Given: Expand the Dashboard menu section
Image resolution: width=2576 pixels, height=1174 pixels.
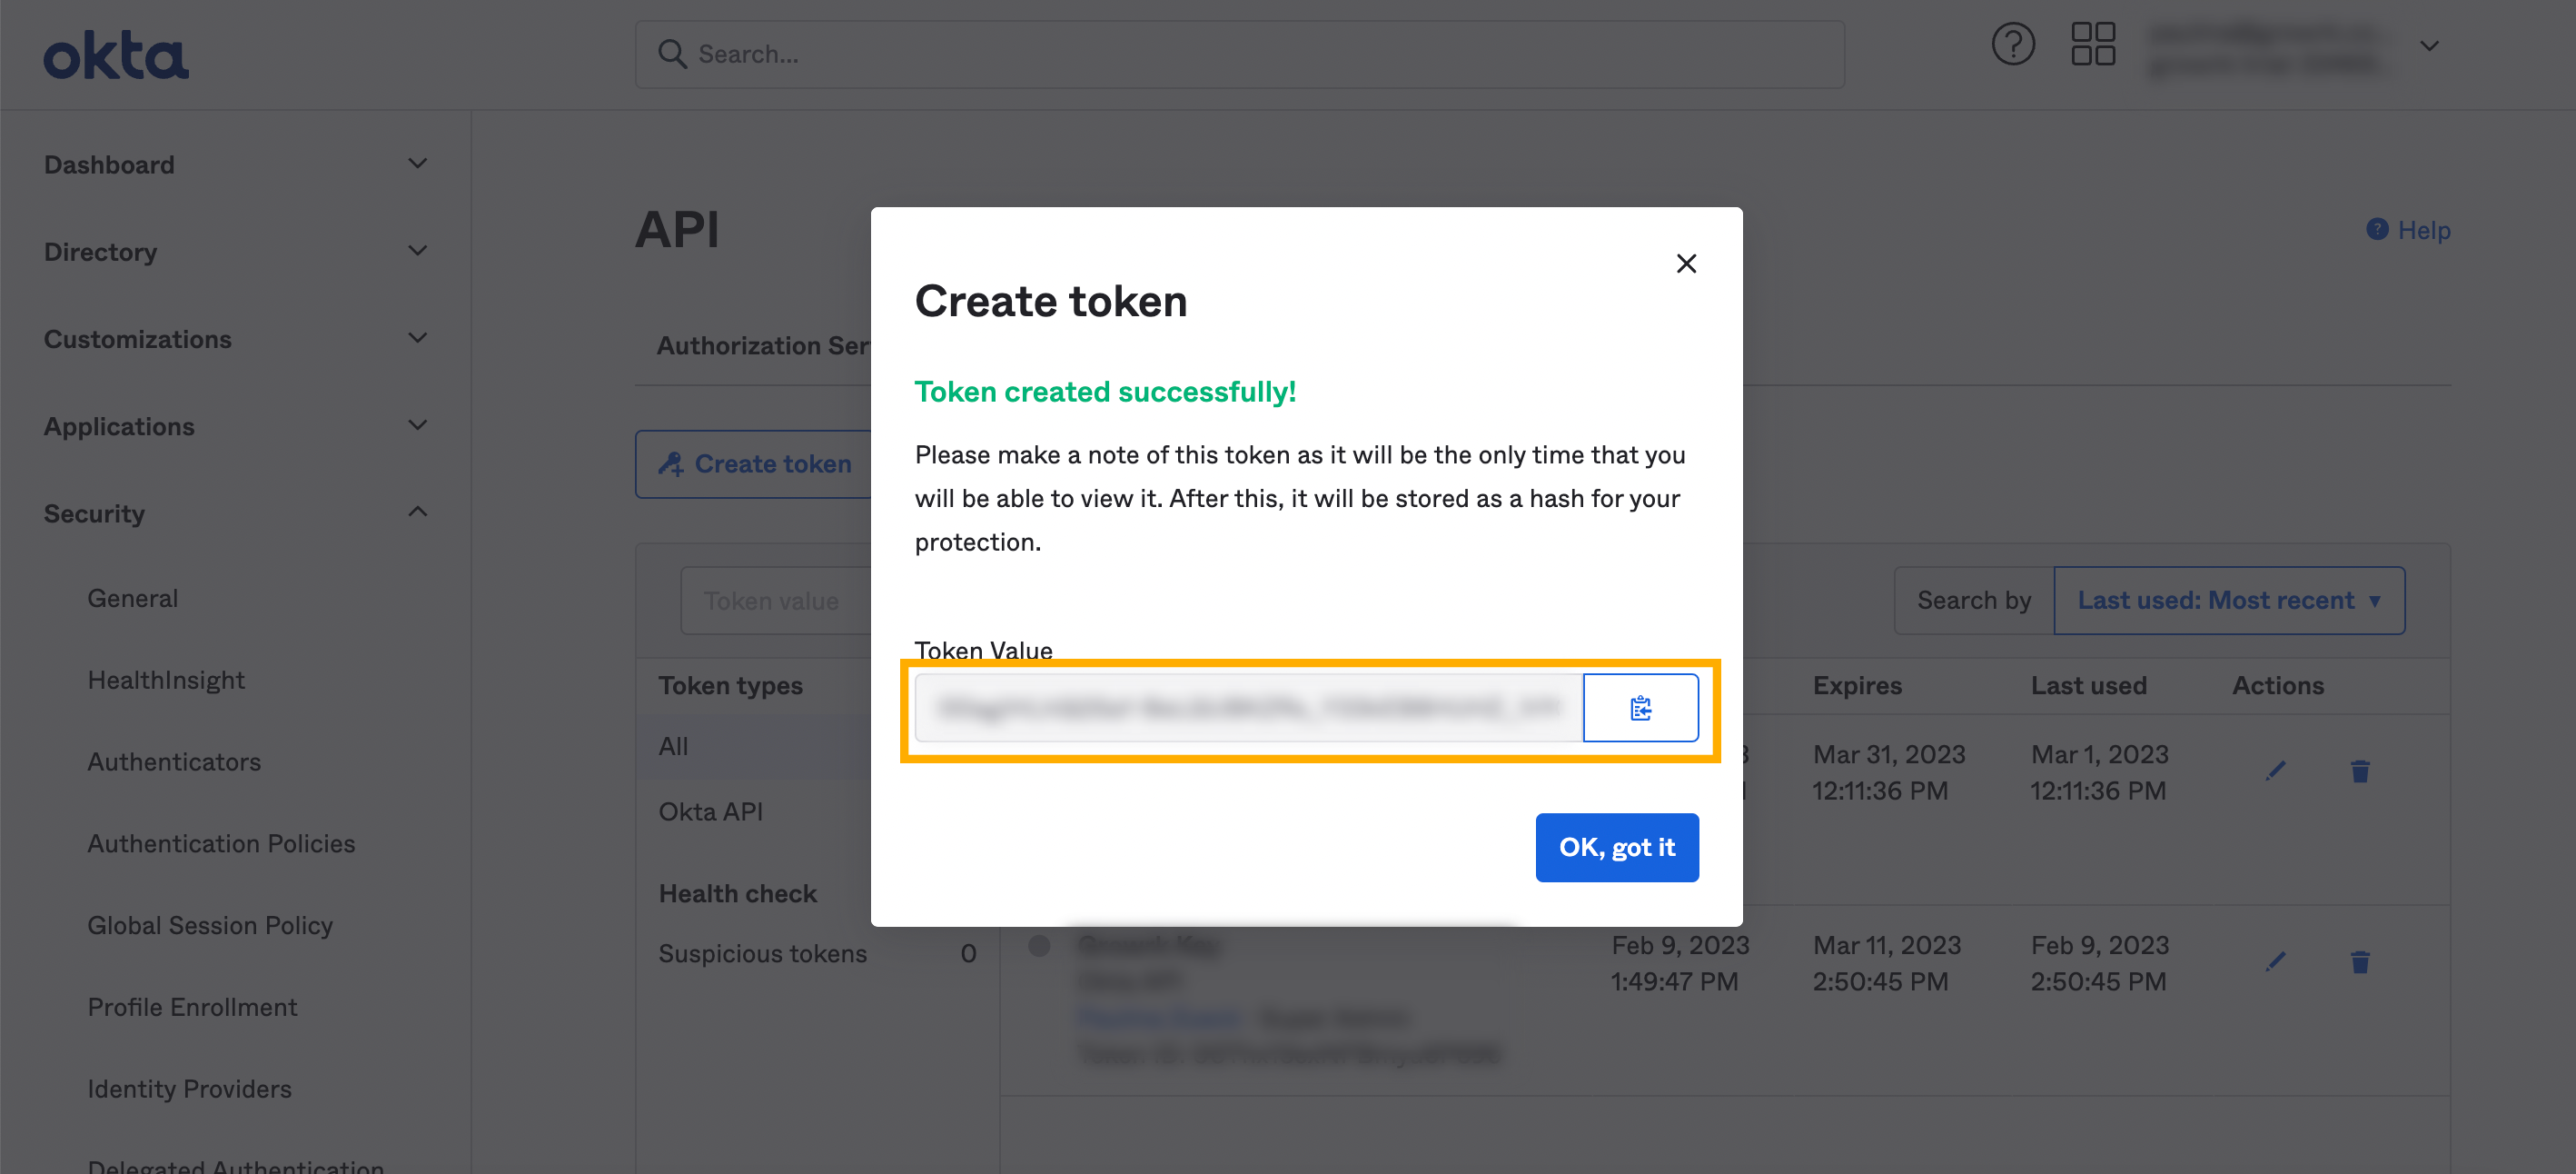Looking at the screenshot, I should coord(418,164).
